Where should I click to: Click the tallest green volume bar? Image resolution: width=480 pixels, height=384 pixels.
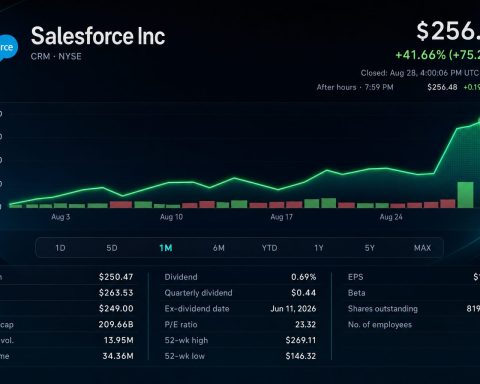pyautogui.click(x=465, y=195)
